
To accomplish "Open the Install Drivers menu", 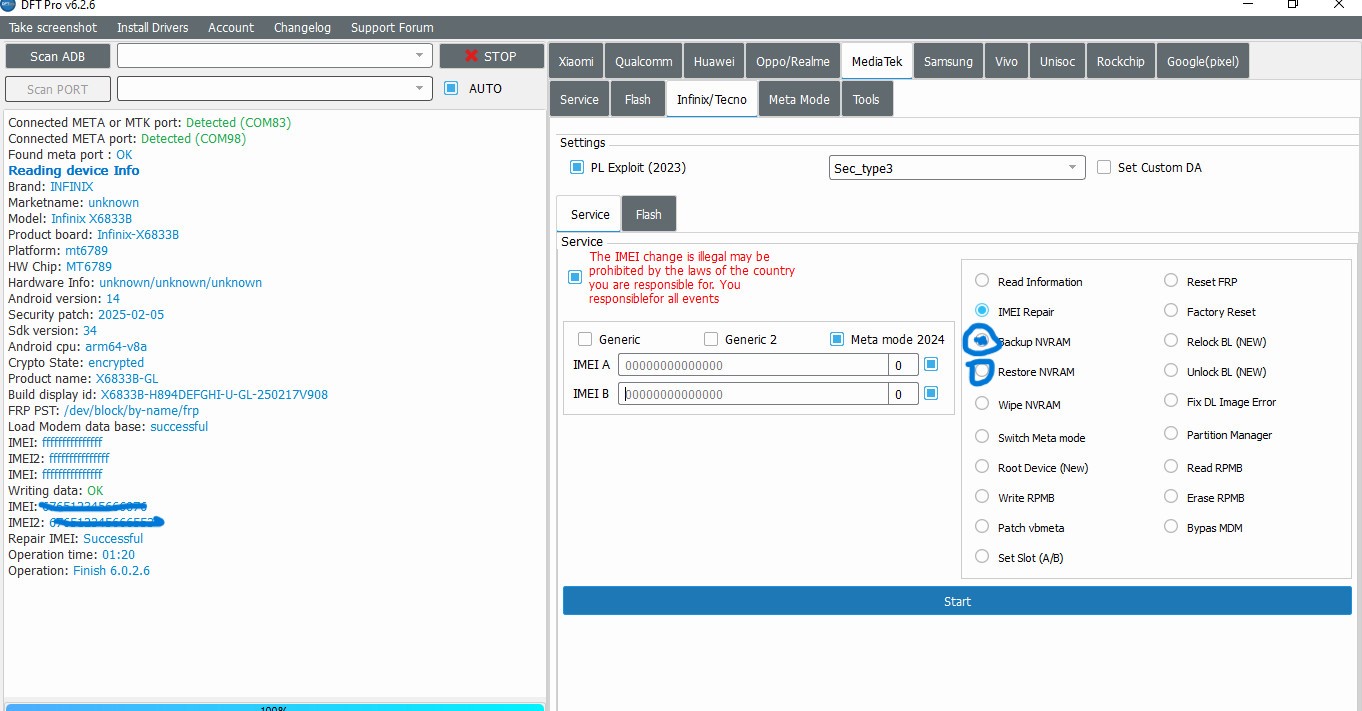I will click(x=152, y=27).
